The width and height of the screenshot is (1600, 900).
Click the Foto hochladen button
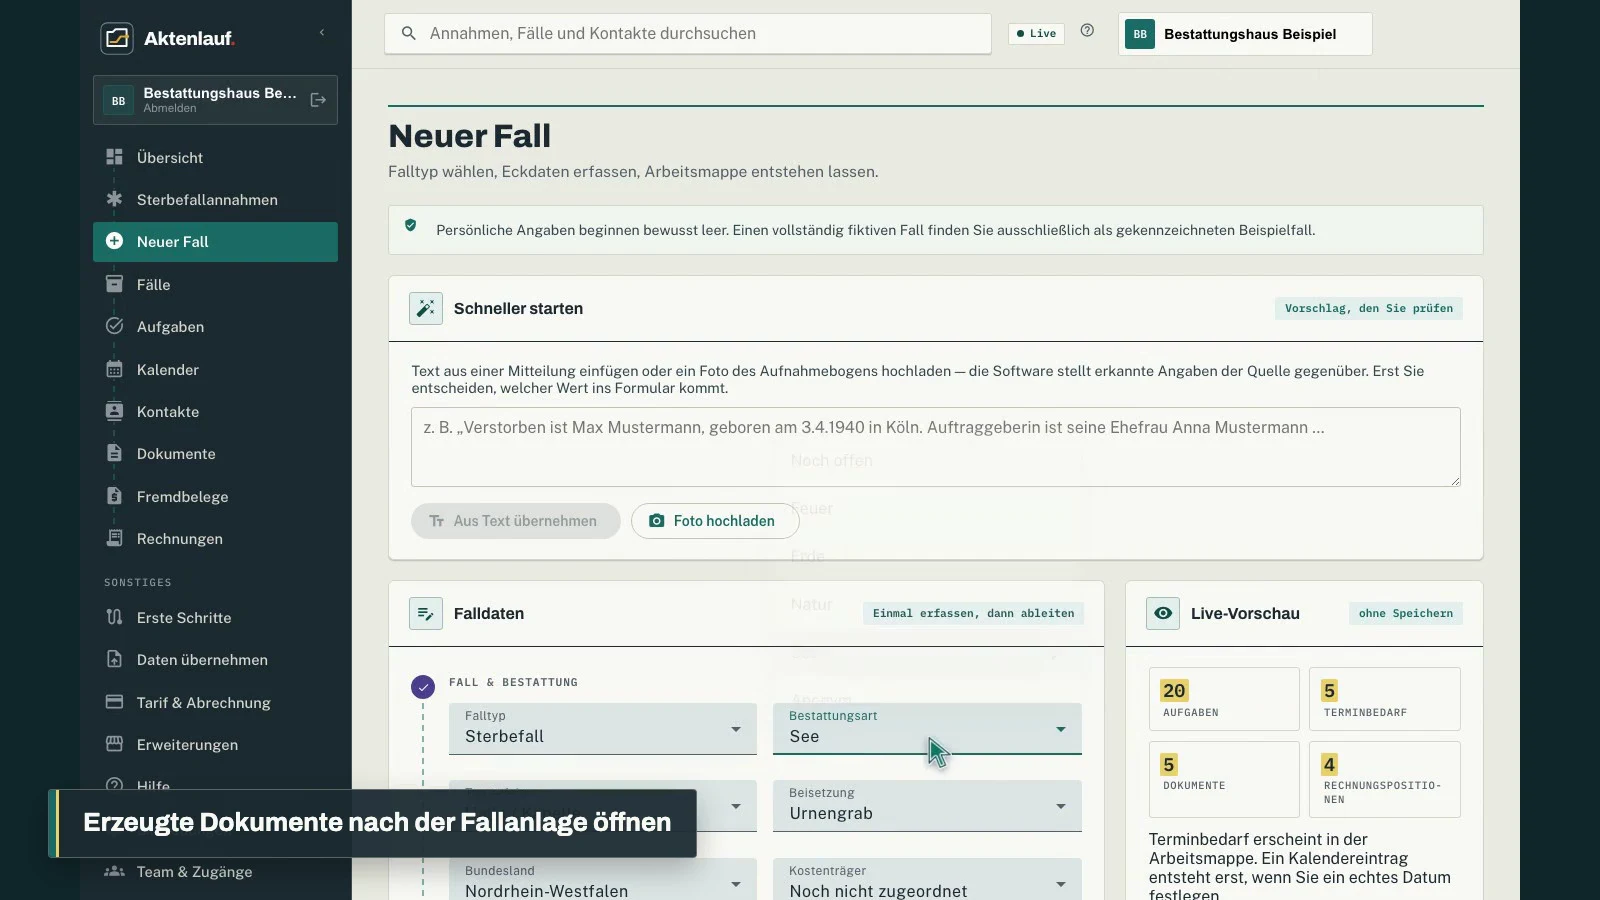(715, 521)
